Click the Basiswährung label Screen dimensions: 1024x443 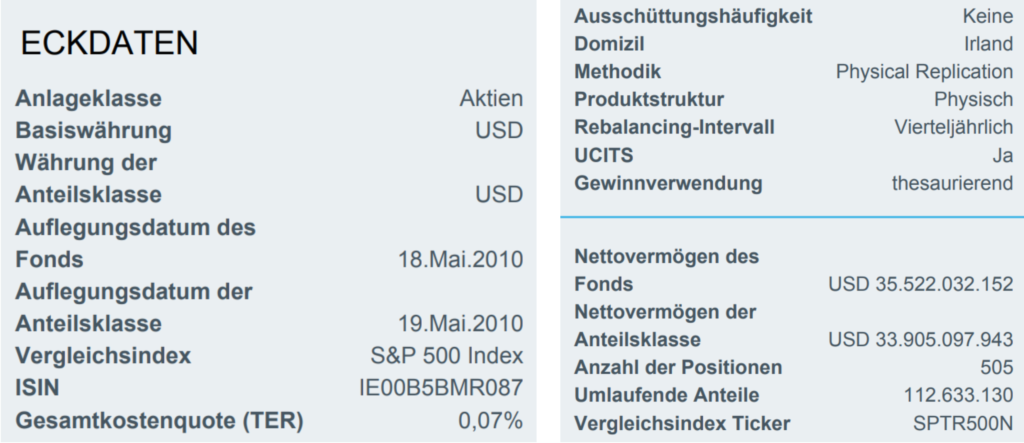pyautogui.click(x=93, y=131)
